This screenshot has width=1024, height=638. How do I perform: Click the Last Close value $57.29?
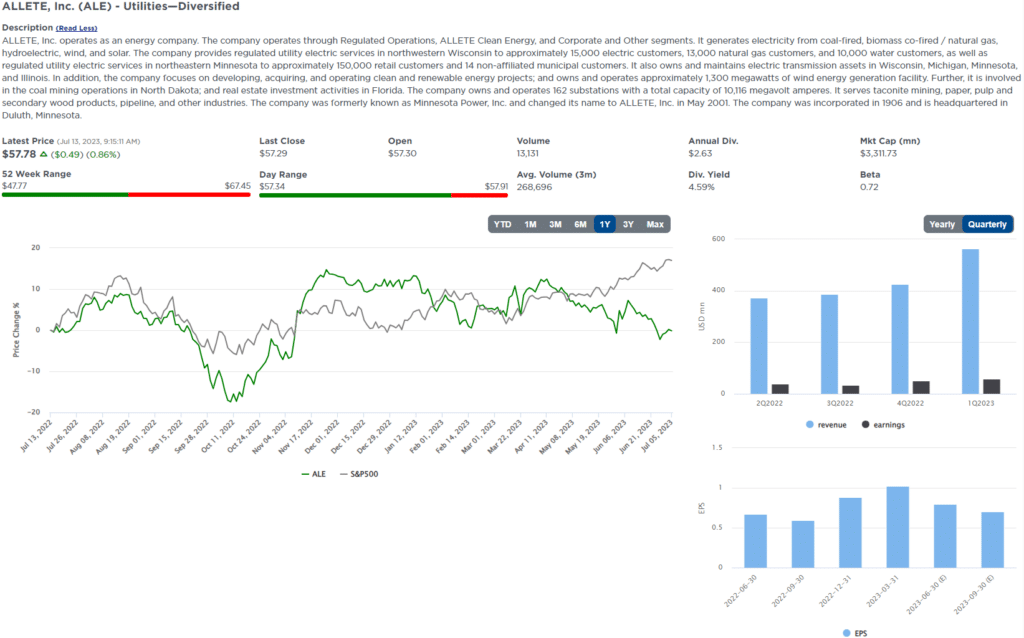273,153
